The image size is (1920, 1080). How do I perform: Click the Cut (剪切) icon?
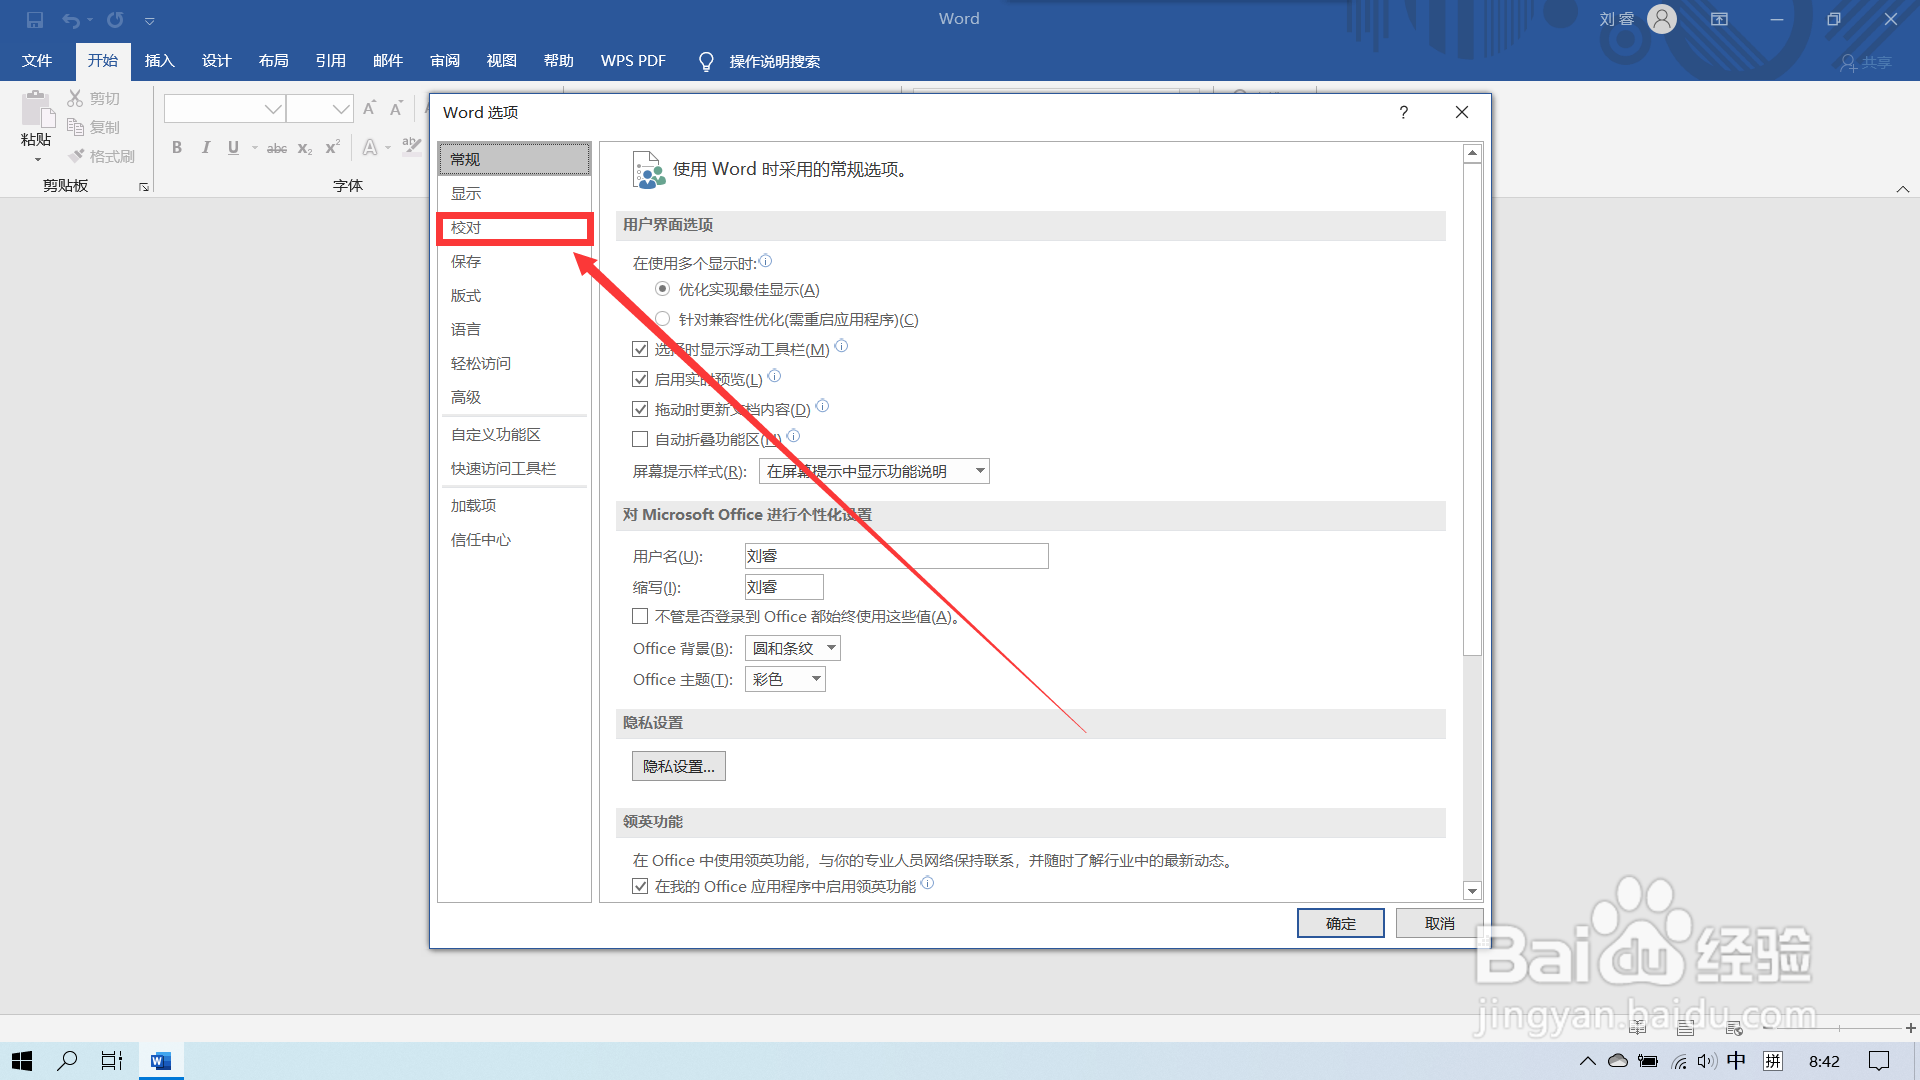75,98
